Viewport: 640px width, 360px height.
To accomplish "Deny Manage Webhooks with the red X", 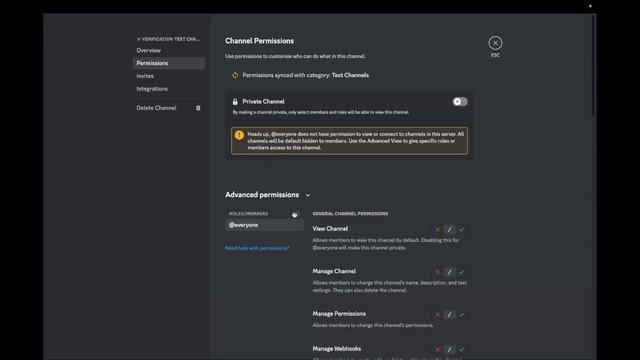I will [x=437, y=349].
